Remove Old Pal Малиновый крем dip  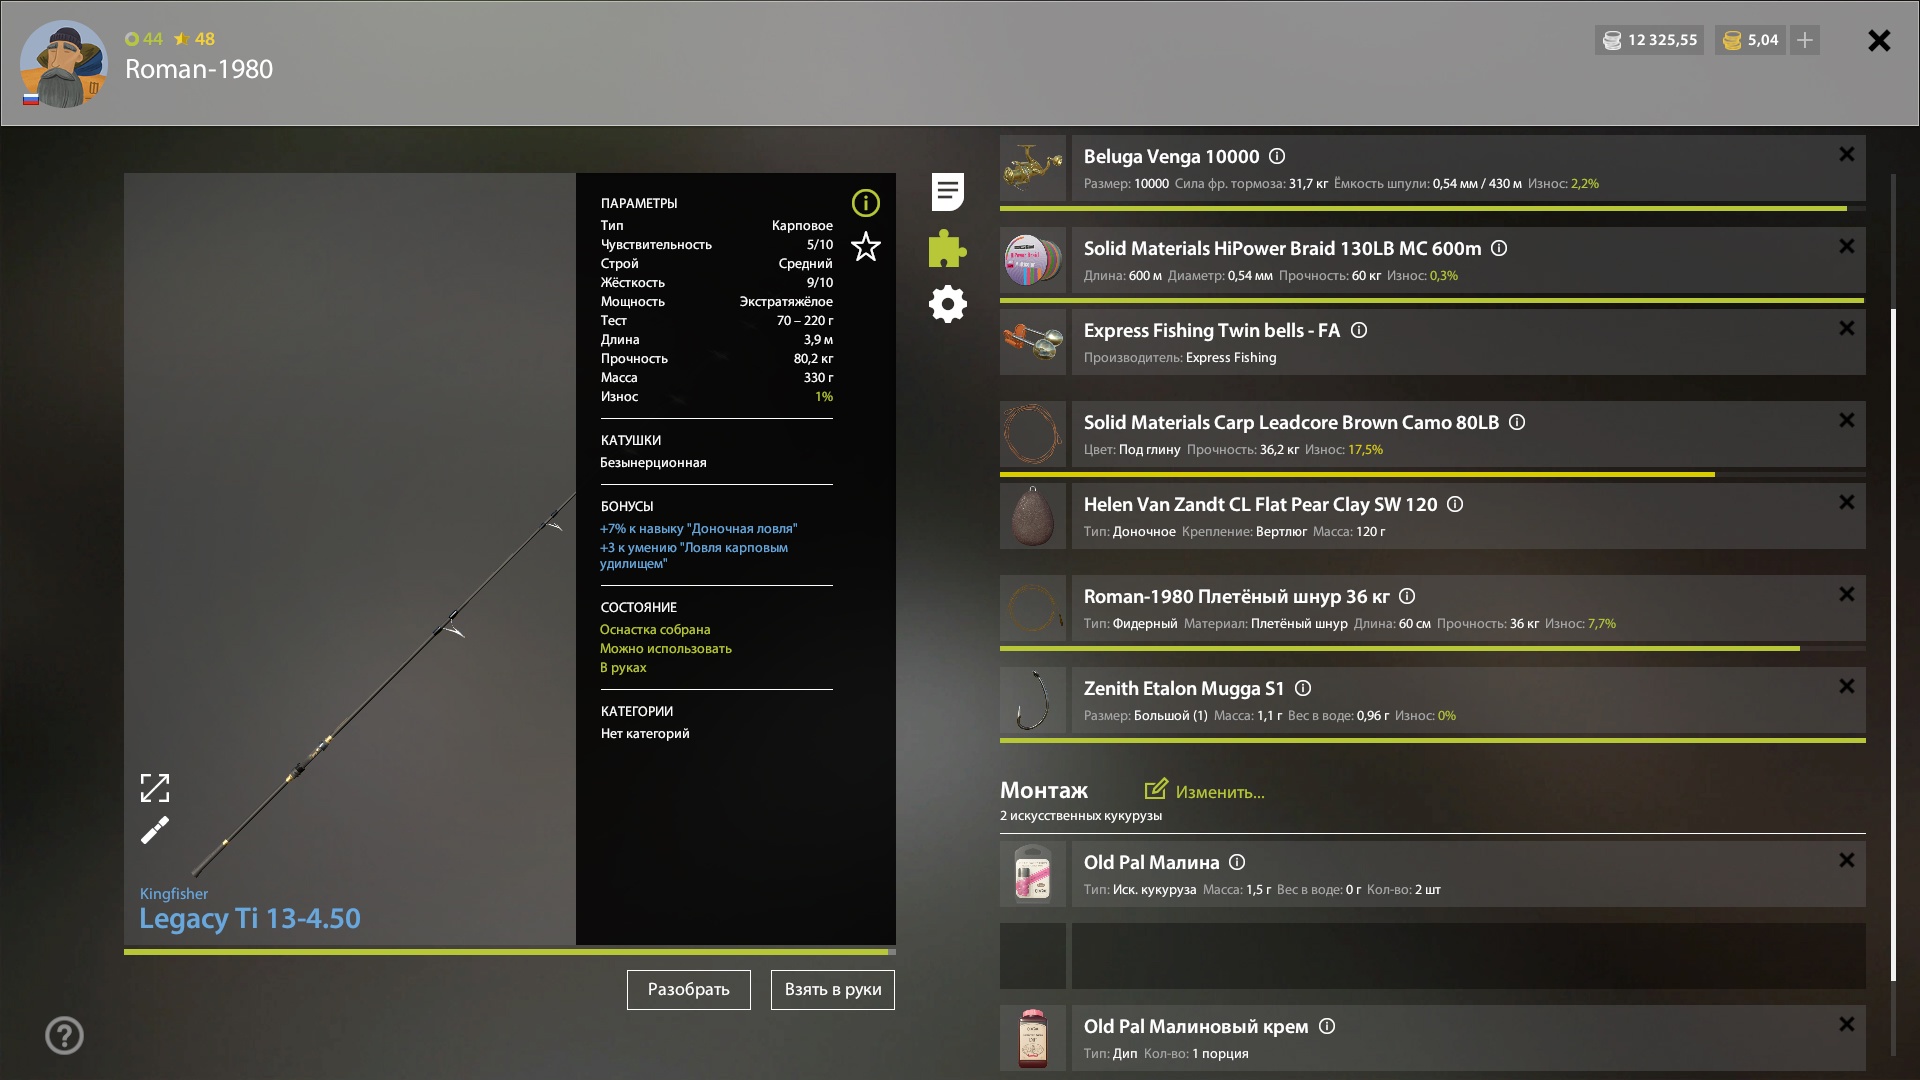pos(1847,1024)
